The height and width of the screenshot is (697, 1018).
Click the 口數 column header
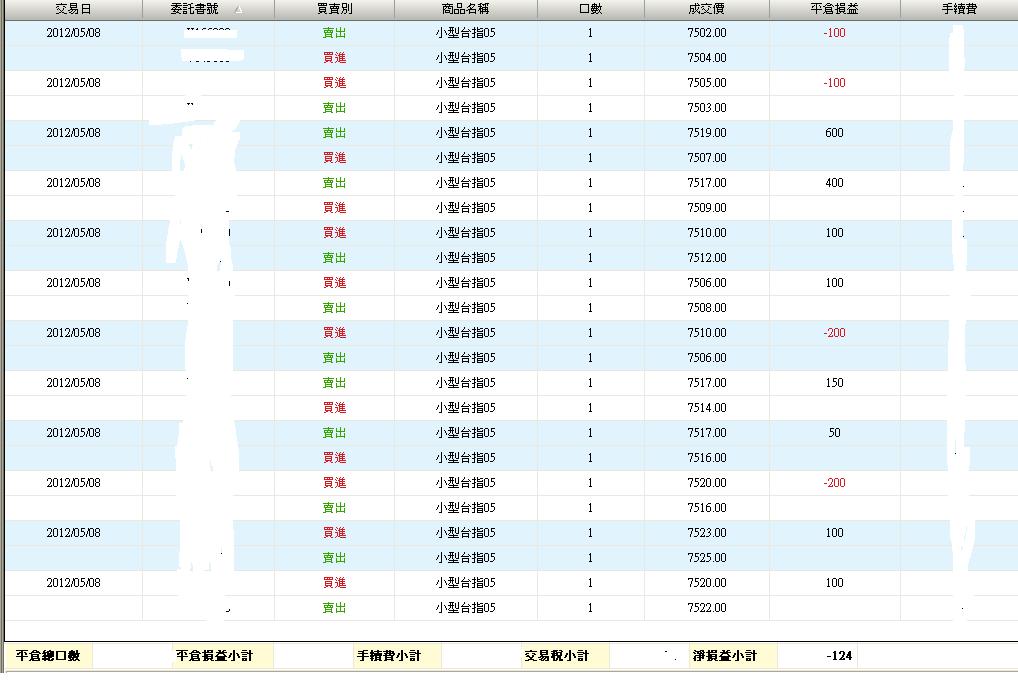pos(591,9)
